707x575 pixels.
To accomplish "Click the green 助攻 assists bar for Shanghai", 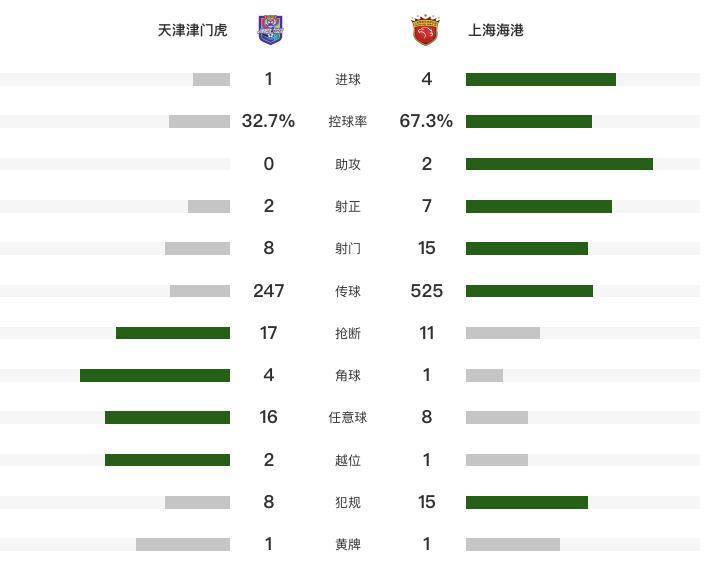I will (559, 164).
